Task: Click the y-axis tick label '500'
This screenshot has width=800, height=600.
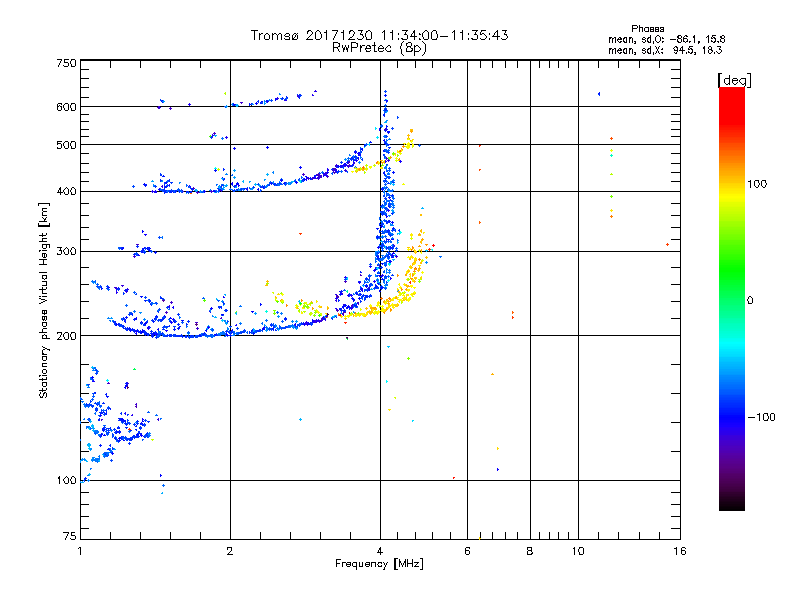Action: (x=66, y=145)
